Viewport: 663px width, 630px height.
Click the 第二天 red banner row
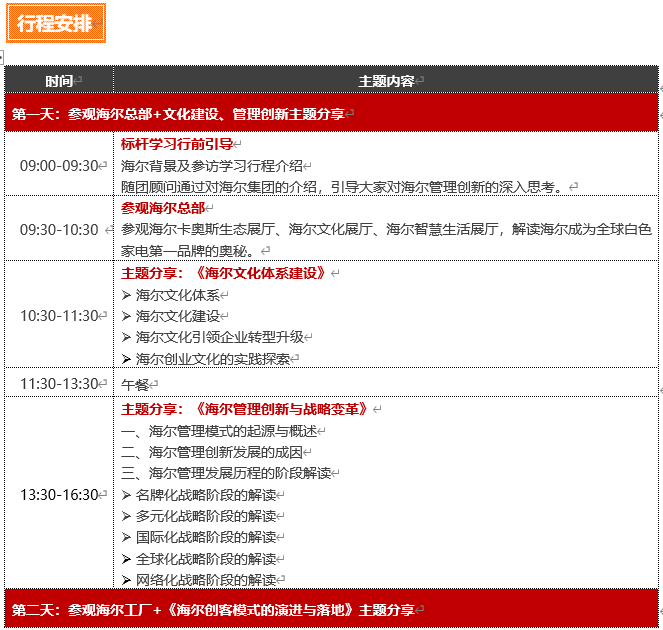(x=332, y=608)
